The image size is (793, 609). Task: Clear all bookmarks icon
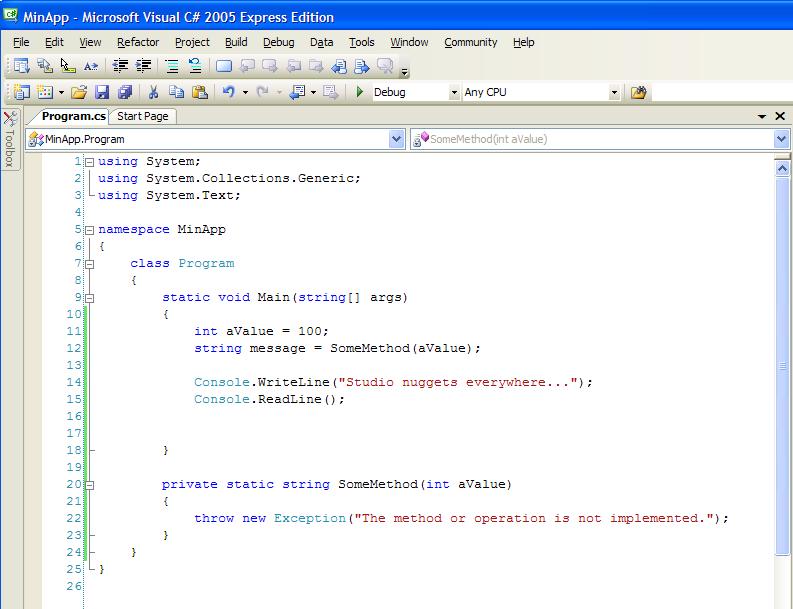click(x=385, y=66)
